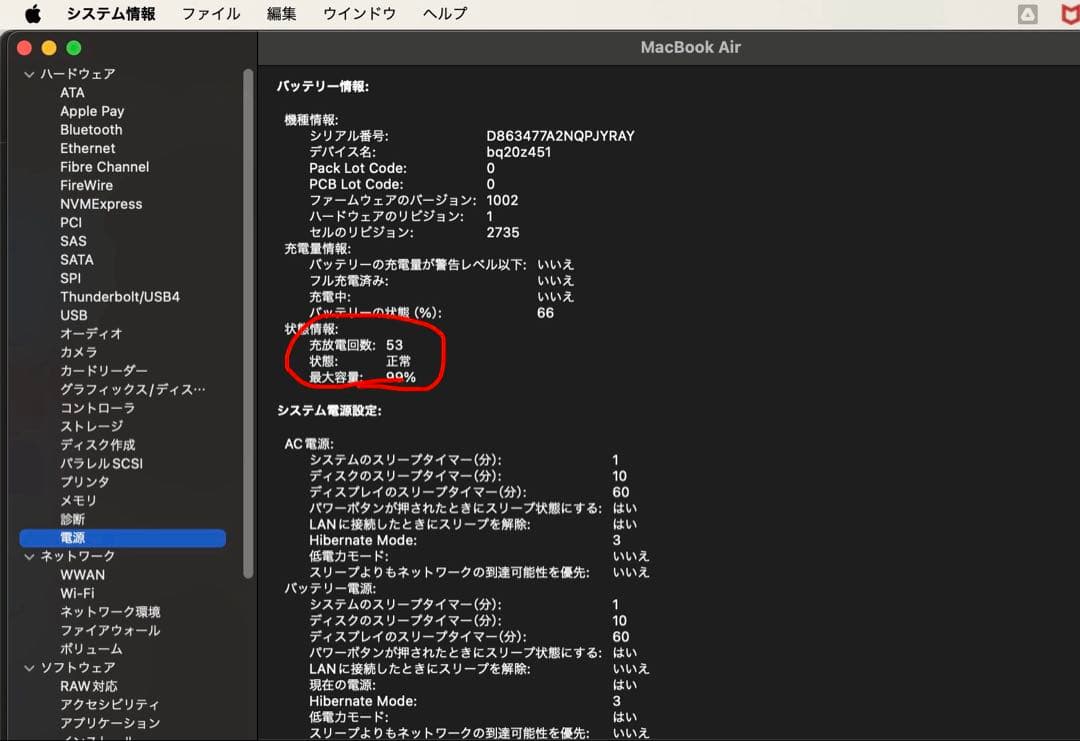Open the ウインドウ menu
This screenshot has width=1080, height=741.
pyautogui.click(x=359, y=14)
